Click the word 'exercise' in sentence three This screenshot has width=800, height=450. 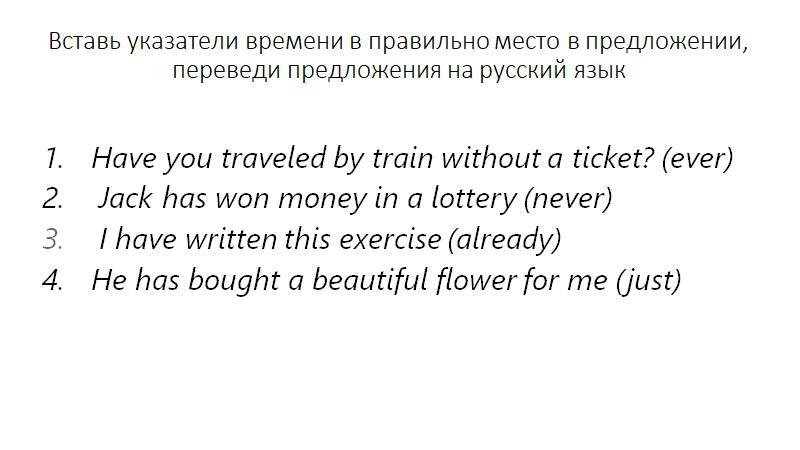pos(390,240)
